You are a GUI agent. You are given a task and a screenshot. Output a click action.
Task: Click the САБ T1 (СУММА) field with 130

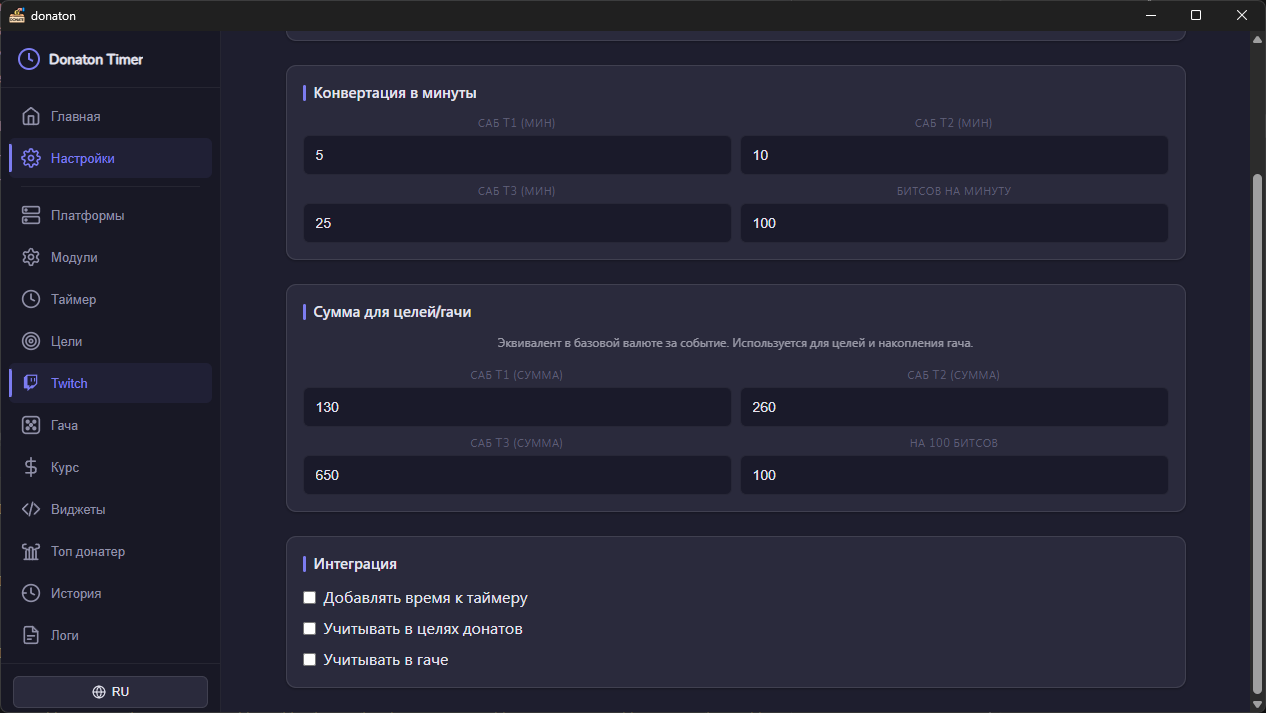pyautogui.click(x=517, y=407)
